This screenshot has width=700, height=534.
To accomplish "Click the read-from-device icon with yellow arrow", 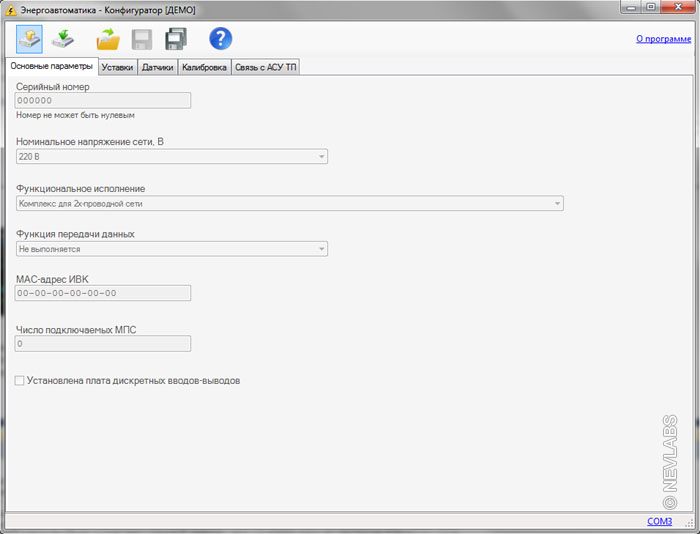I will click(x=30, y=39).
